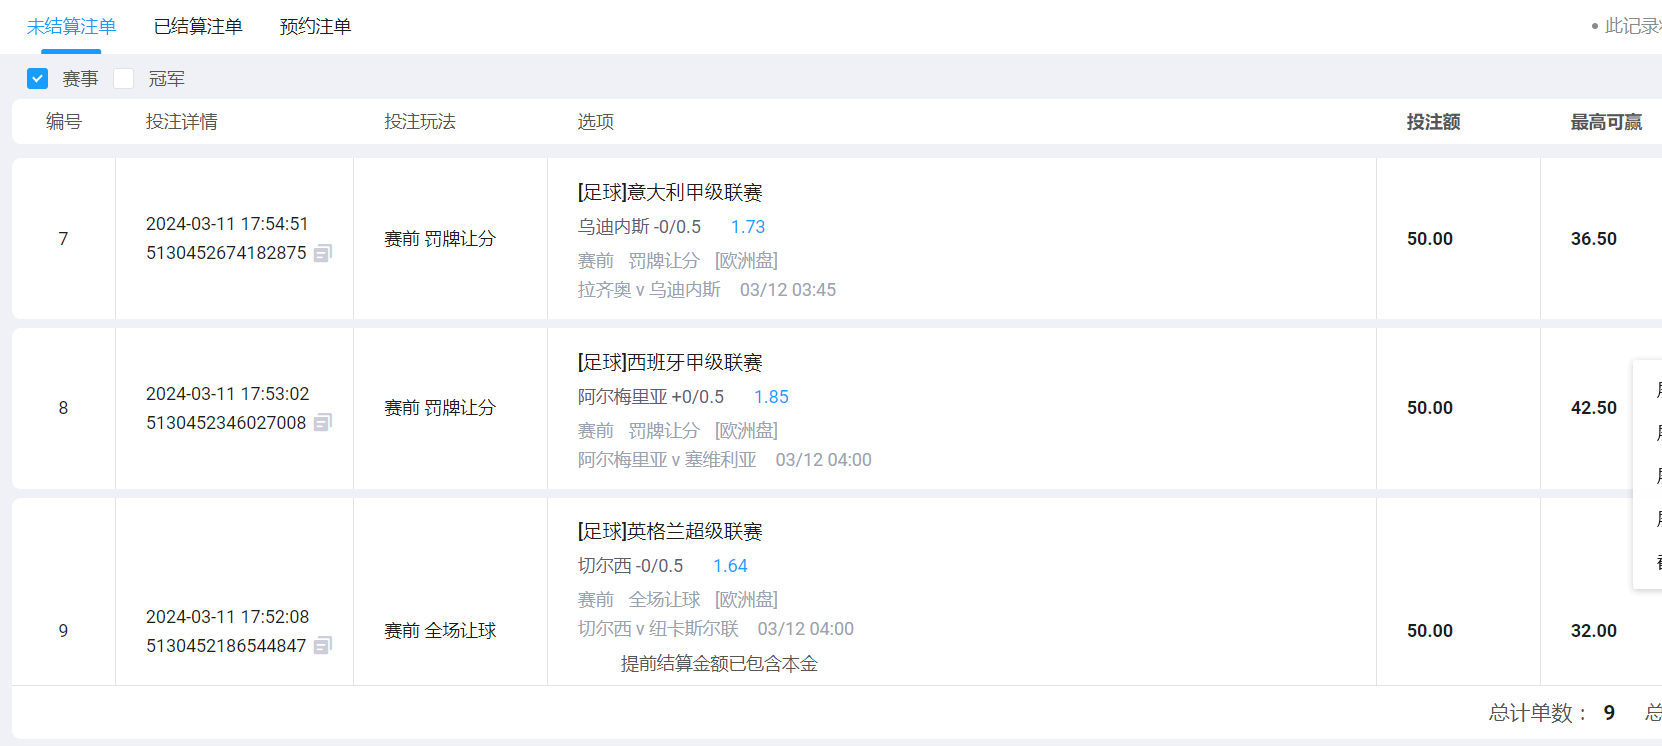Click the 投注额 column header
This screenshot has height=746, width=1662.
(x=1433, y=122)
